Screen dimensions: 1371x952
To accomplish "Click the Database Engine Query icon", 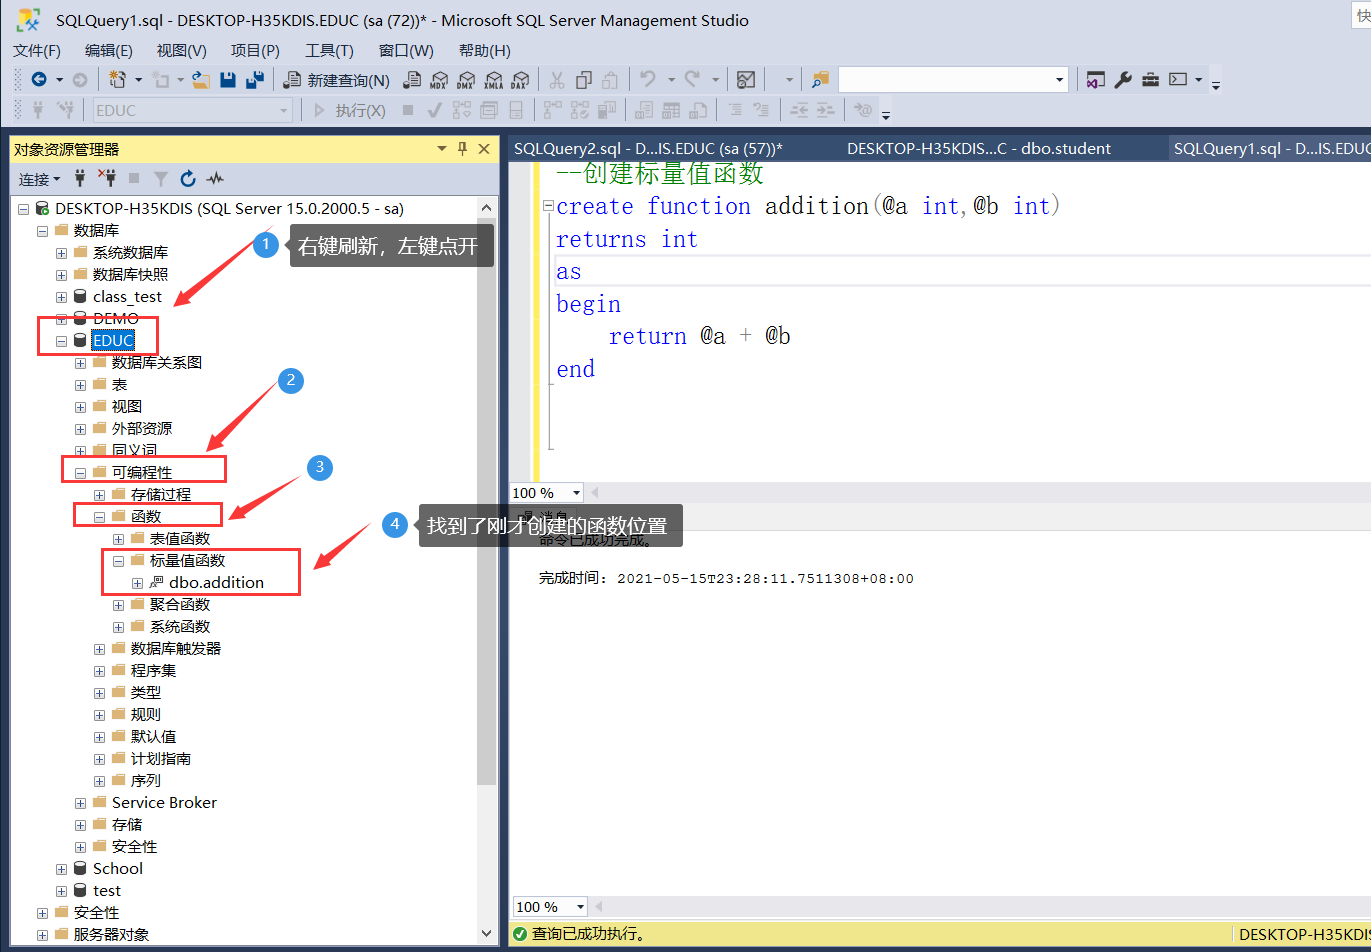I will (412, 80).
